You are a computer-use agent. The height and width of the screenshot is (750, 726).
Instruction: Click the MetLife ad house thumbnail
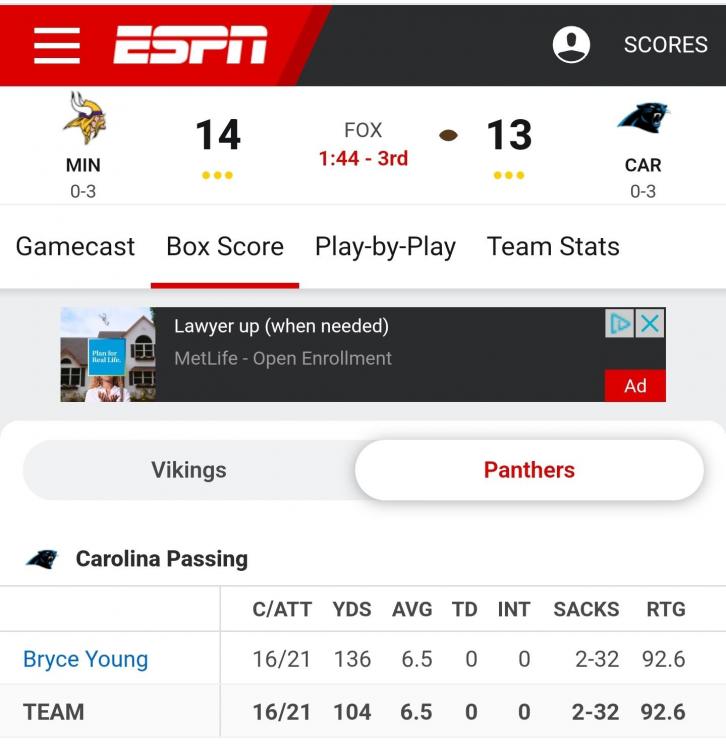(x=108, y=355)
